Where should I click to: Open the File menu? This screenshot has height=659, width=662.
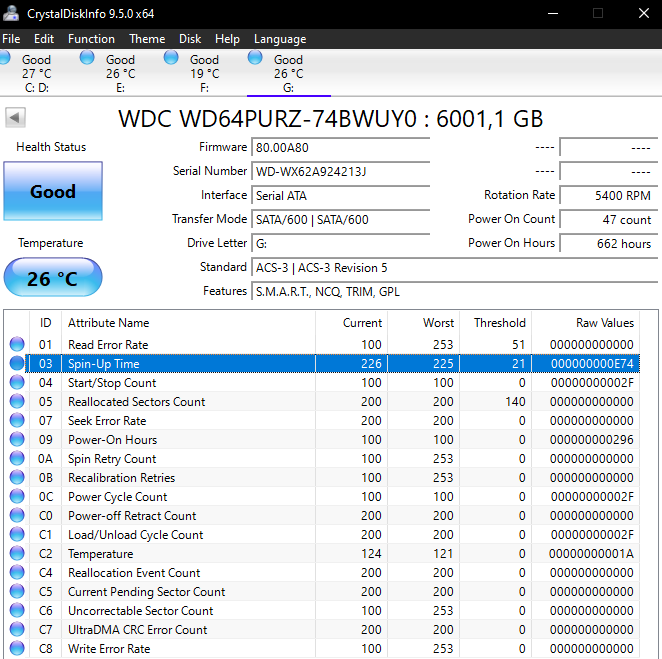11,39
